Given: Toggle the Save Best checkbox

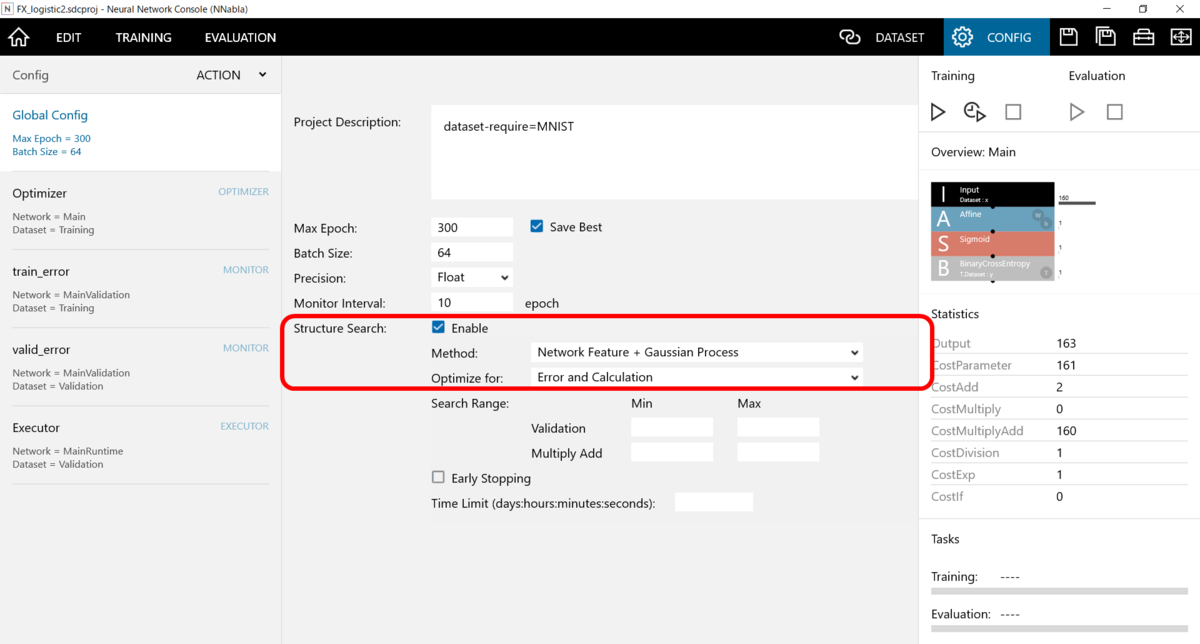Looking at the screenshot, I should [537, 227].
